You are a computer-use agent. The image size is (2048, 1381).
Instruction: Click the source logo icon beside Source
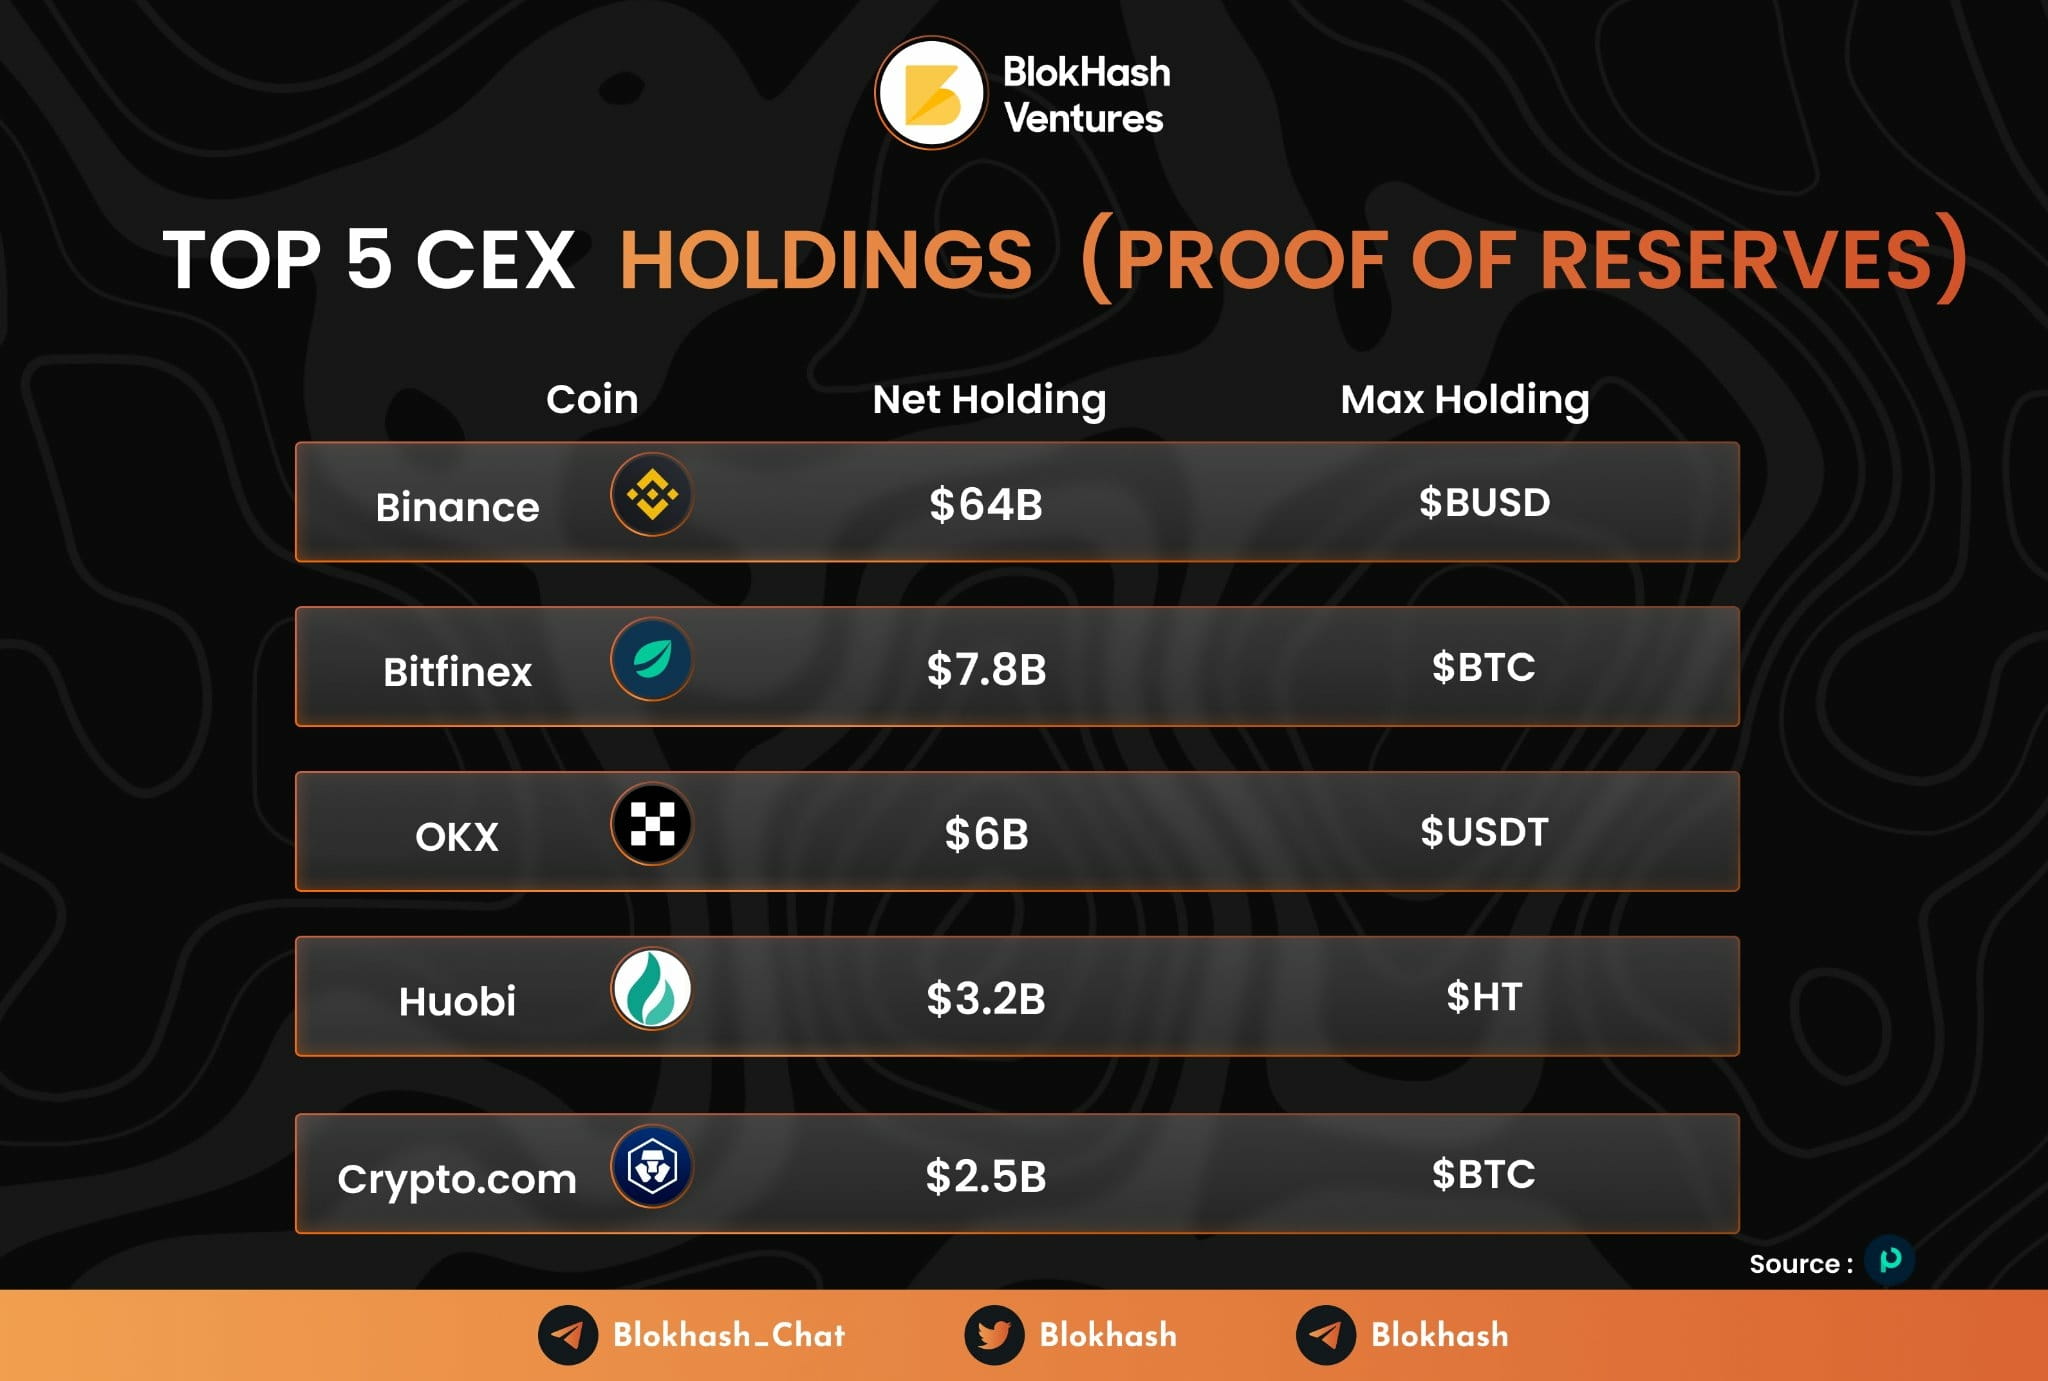[1889, 1260]
